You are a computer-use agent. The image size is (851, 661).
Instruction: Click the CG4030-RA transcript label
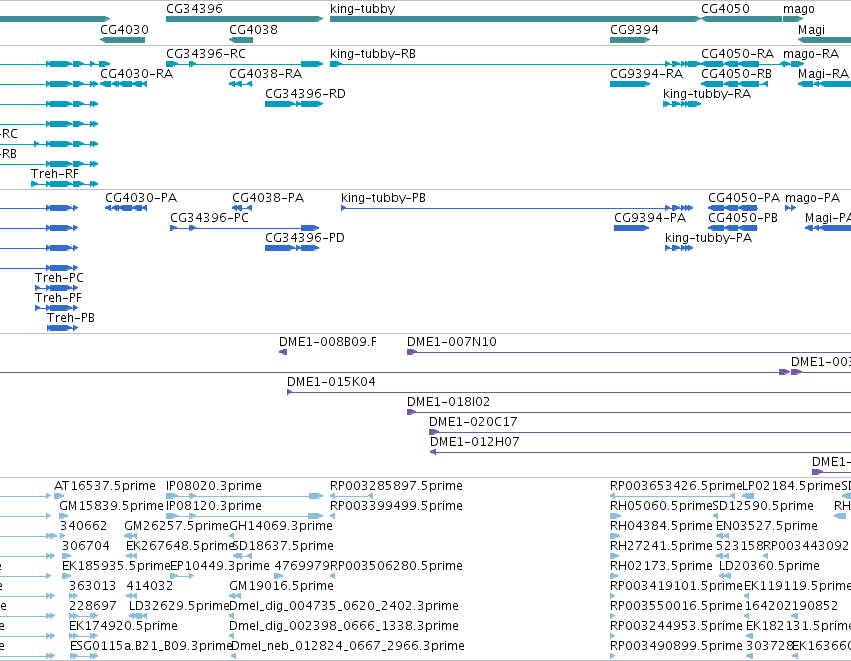coord(137,74)
